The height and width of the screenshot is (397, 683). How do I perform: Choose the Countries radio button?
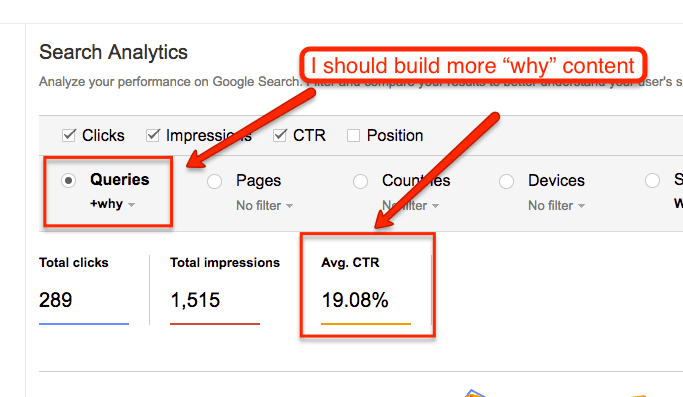point(360,181)
